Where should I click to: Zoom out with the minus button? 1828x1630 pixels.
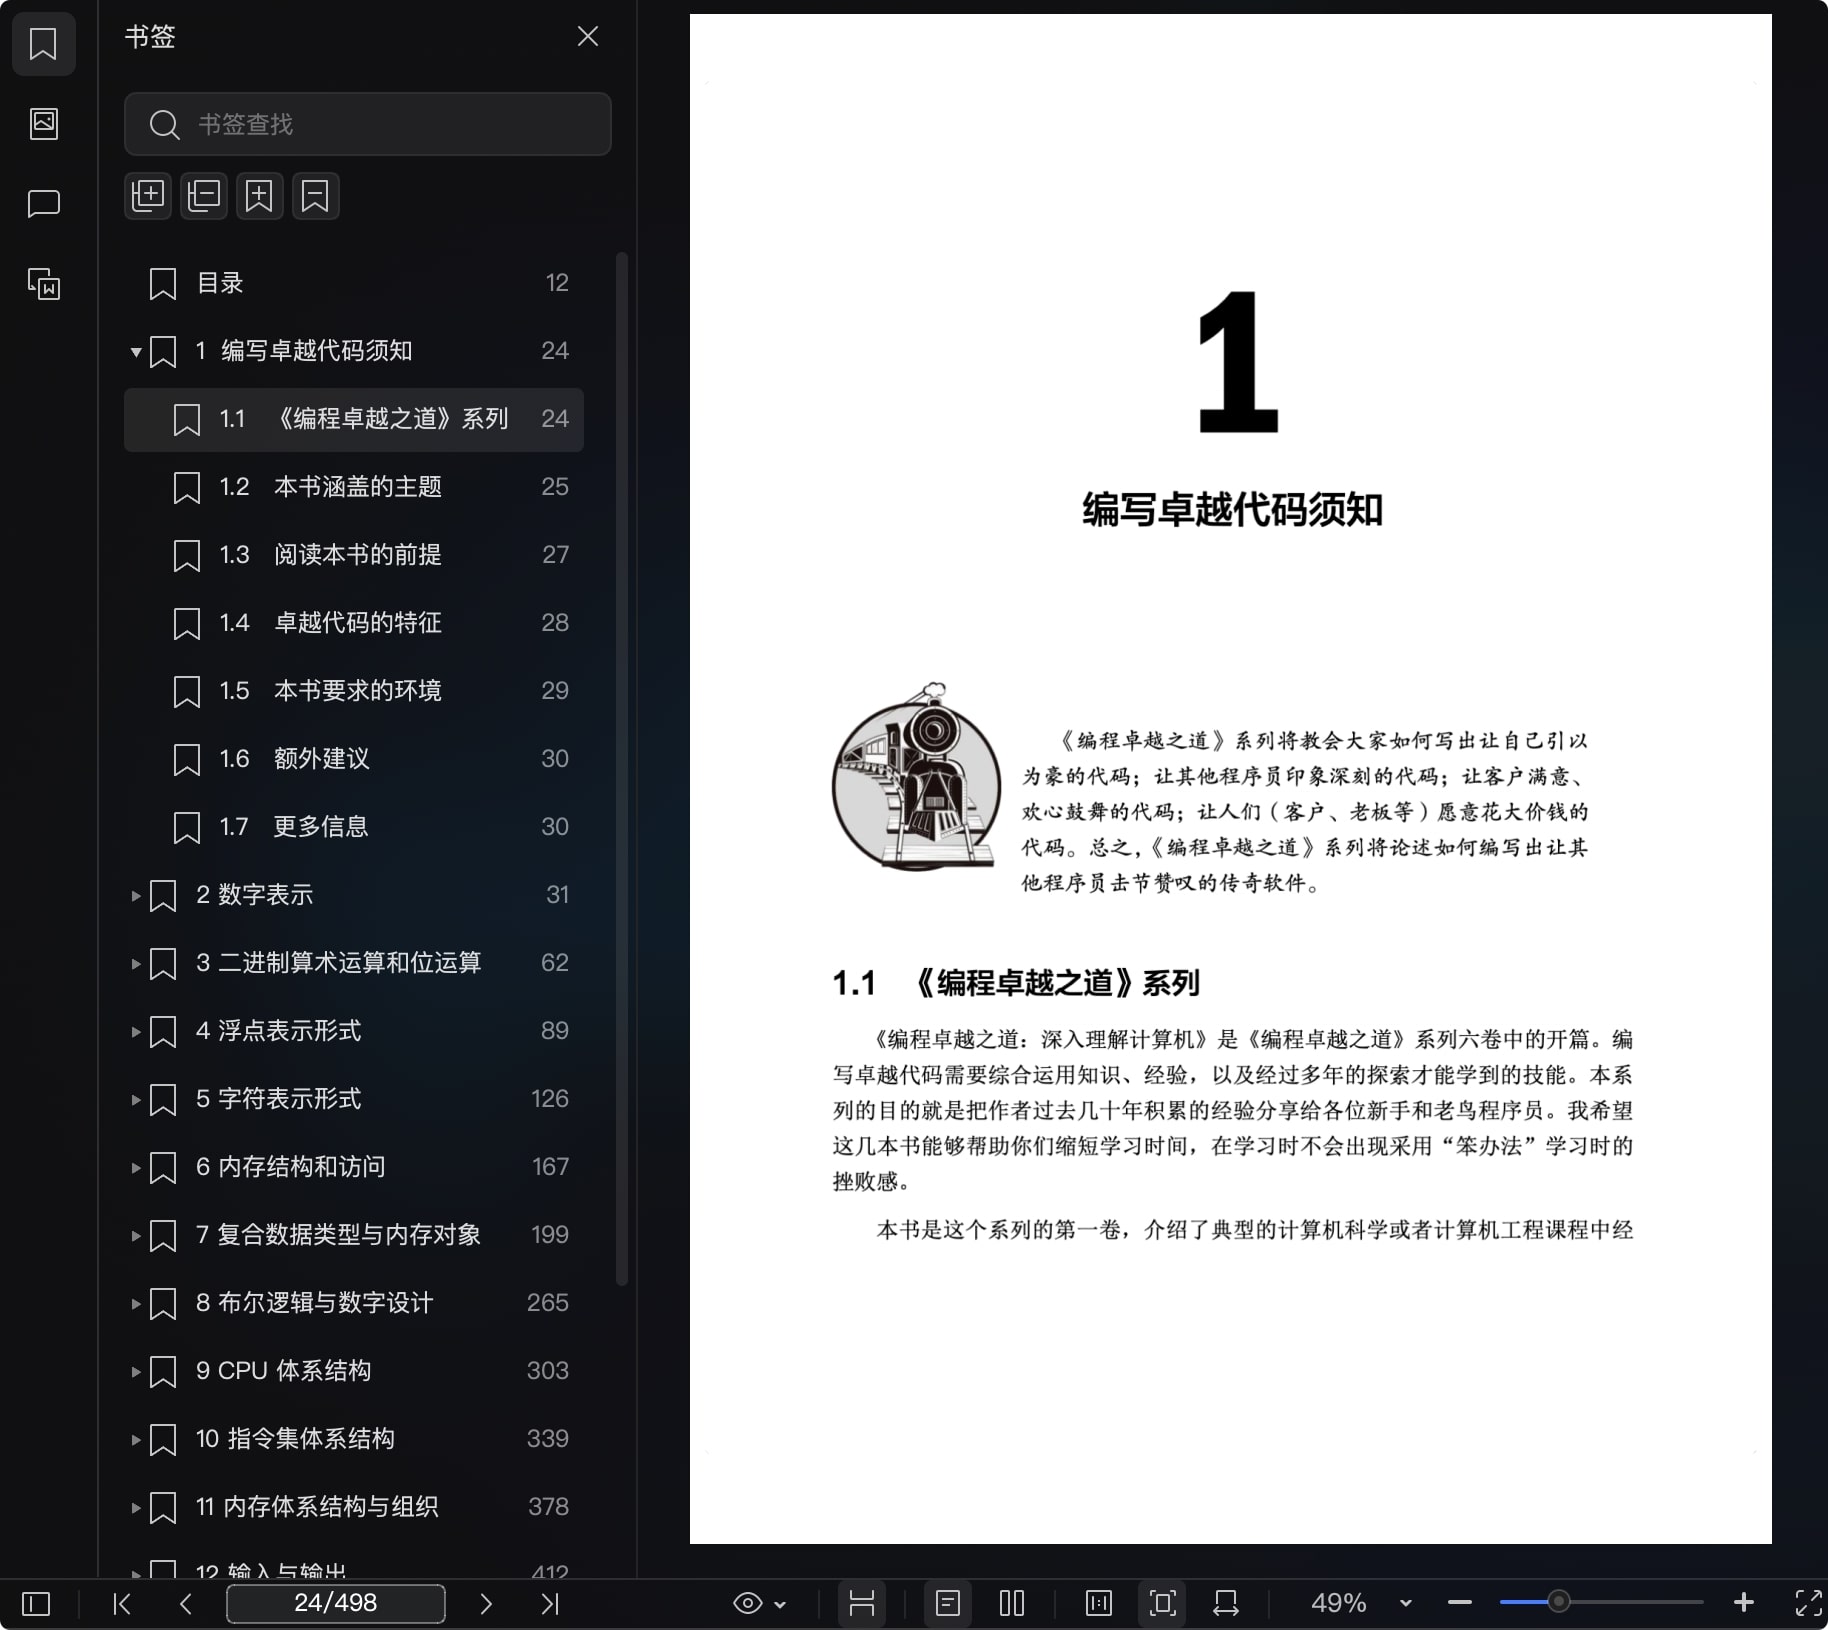[1460, 1603]
